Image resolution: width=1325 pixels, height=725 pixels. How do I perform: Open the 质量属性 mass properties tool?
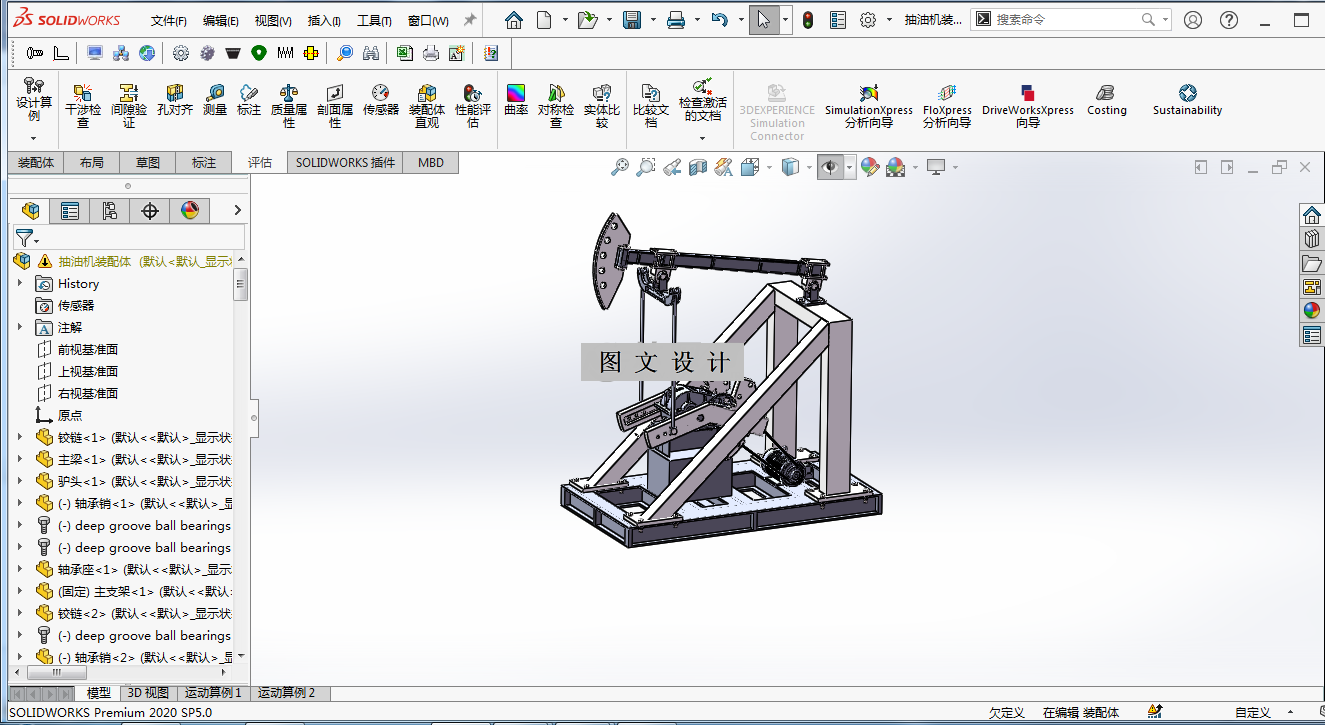(289, 105)
